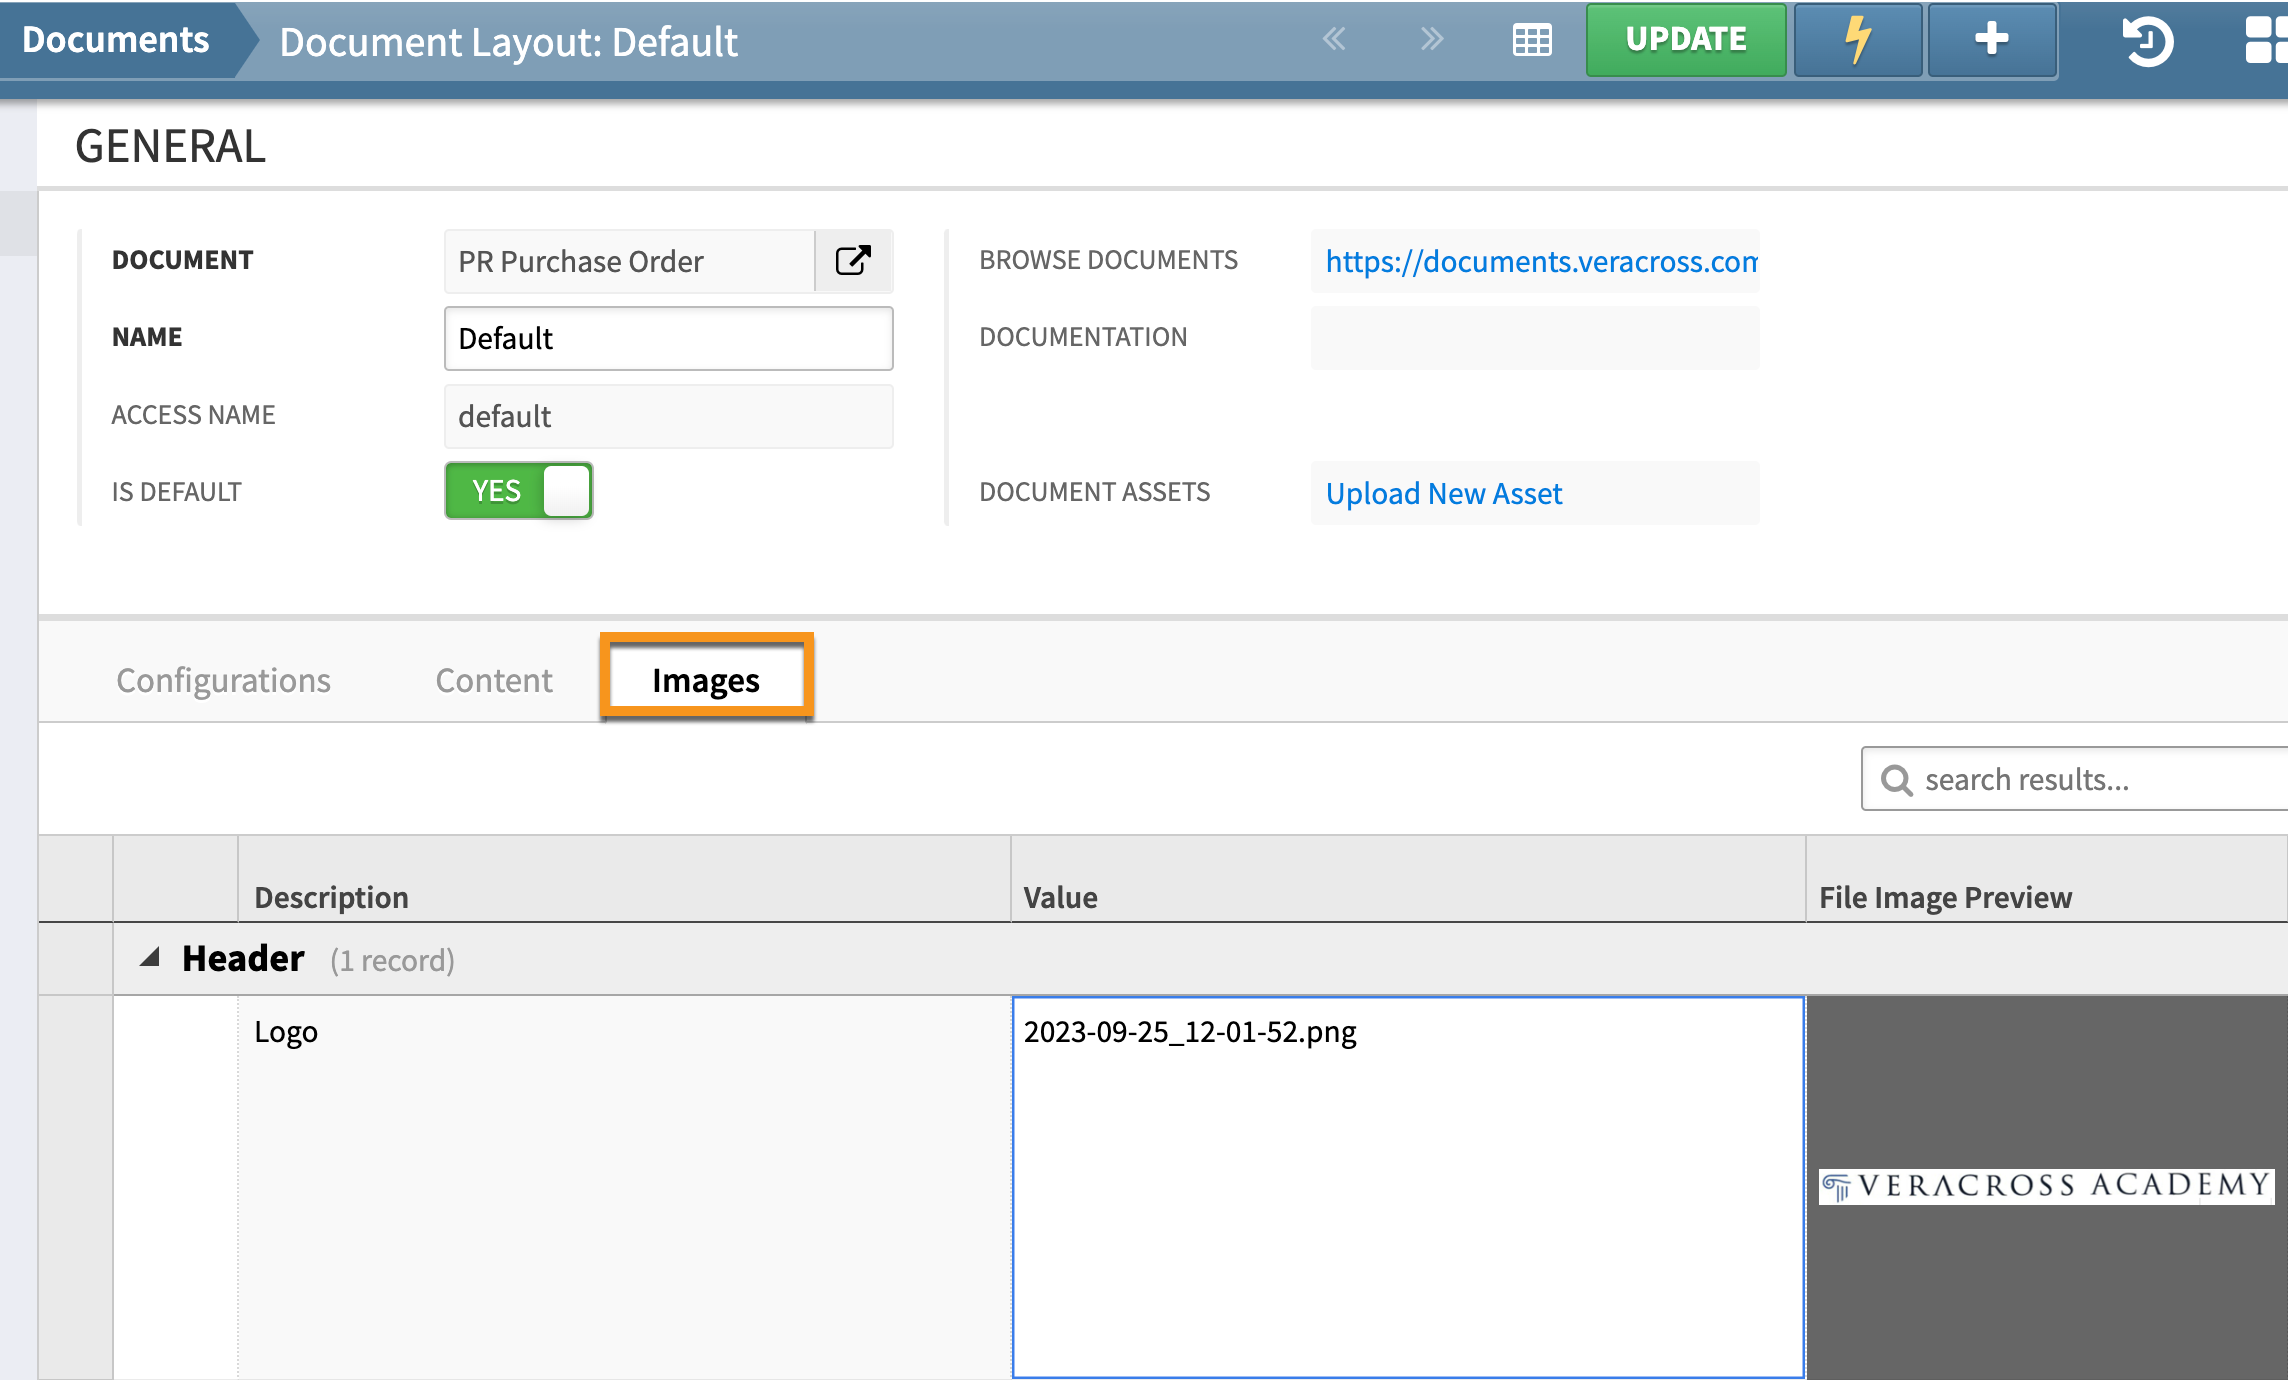Click the lightning bolt quick actions icon
The width and height of the screenshot is (2288, 1380).
(1858, 40)
